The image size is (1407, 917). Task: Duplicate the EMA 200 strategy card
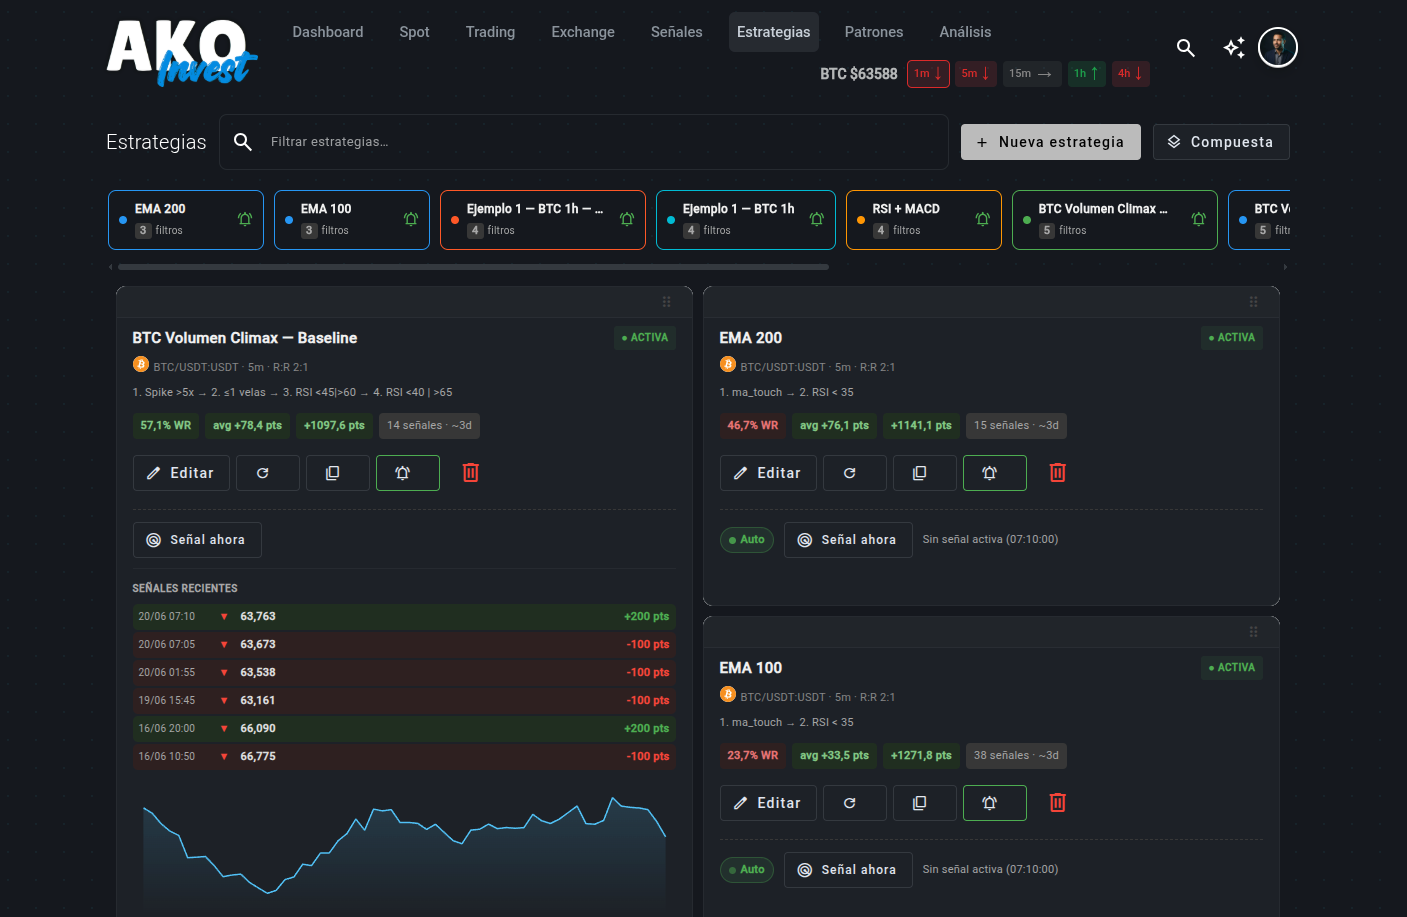tap(925, 473)
